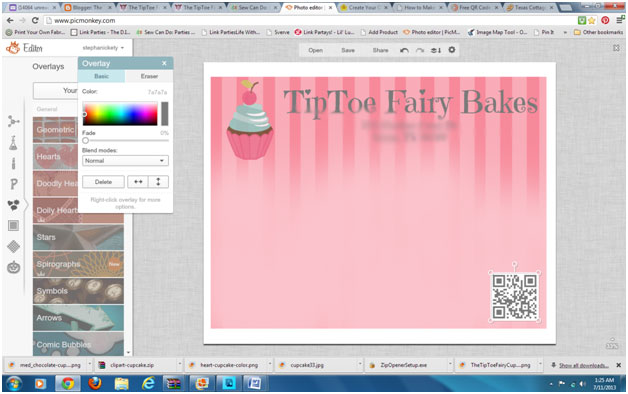Click Share in the top toolbar
The width and height of the screenshot is (628, 394).
point(380,50)
